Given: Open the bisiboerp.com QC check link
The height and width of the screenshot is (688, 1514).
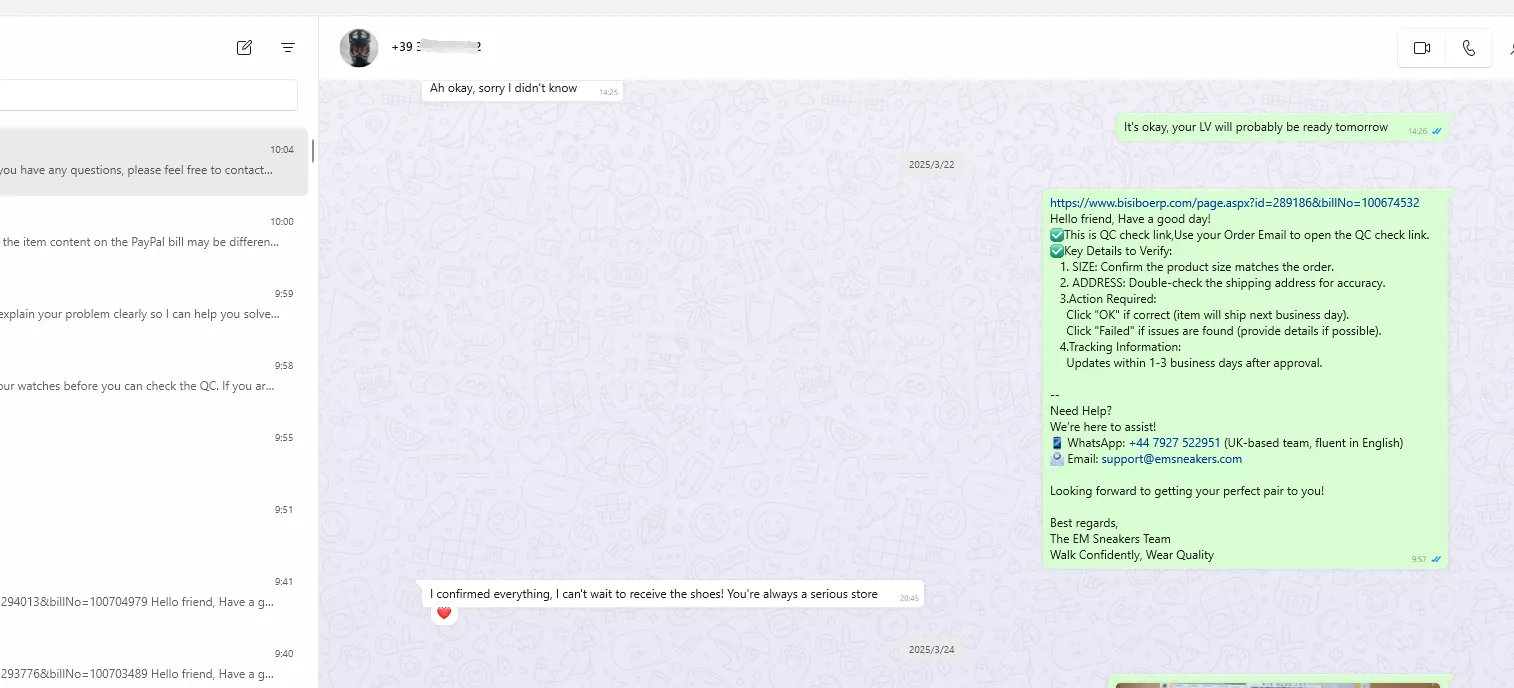Looking at the screenshot, I should coord(1234,203).
